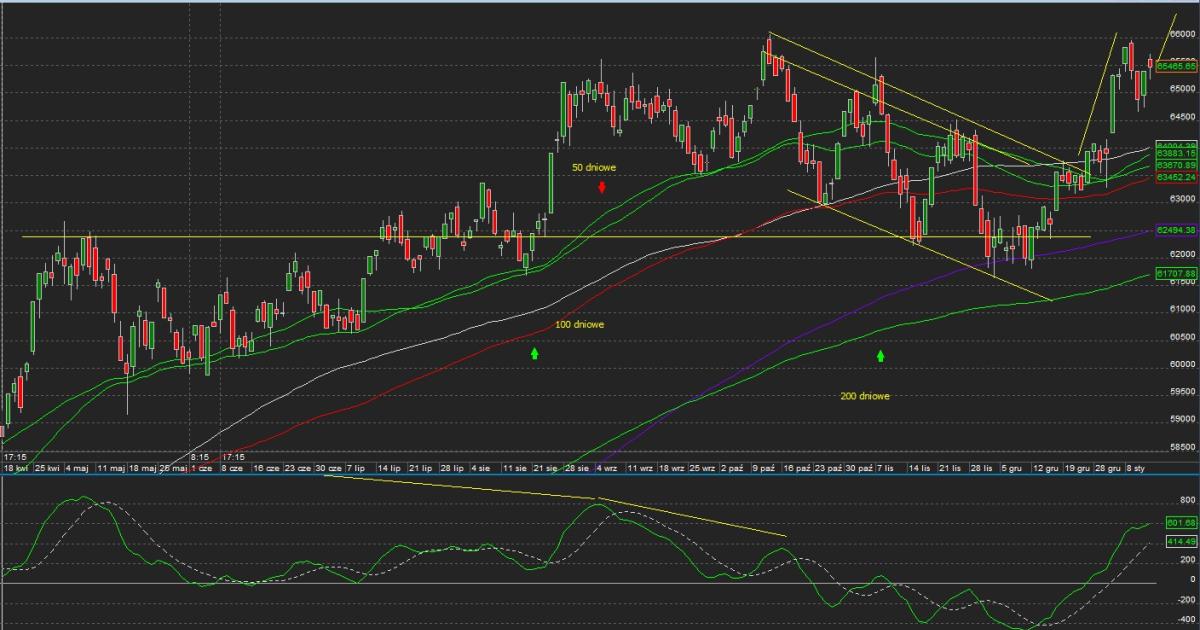Select the 63452.24 red average price tag
1200x630 pixels.
click(x=1176, y=177)
